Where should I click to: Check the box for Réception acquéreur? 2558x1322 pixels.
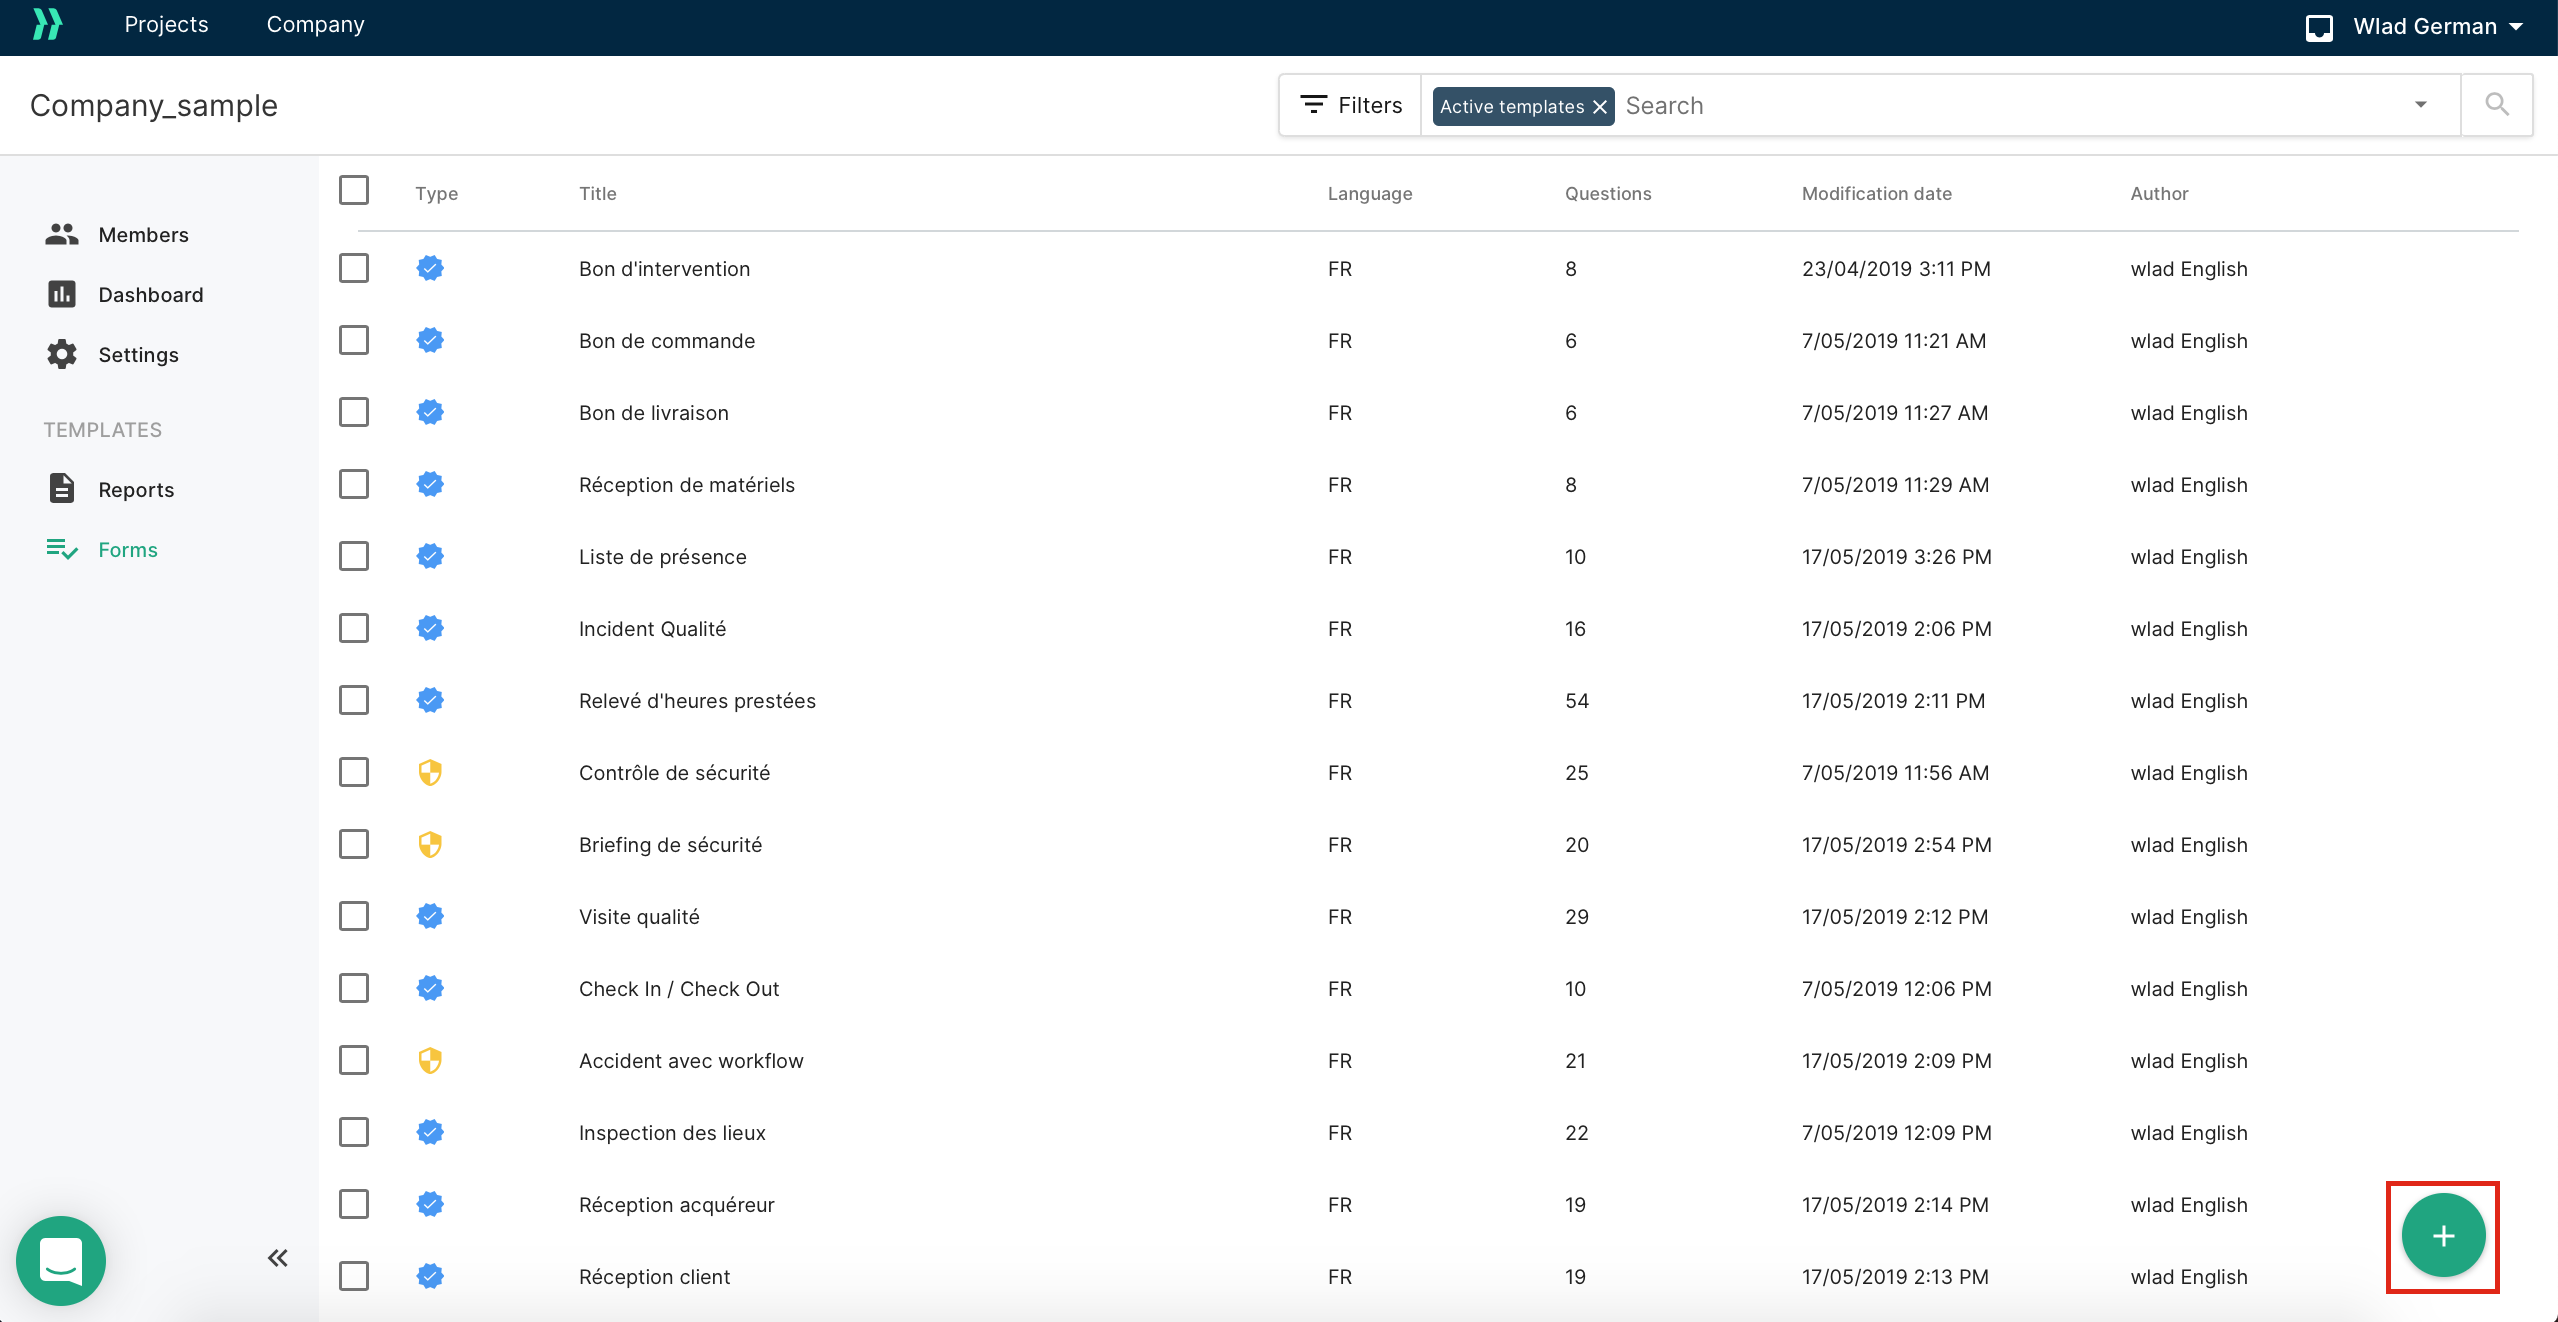pos(354,1204)
